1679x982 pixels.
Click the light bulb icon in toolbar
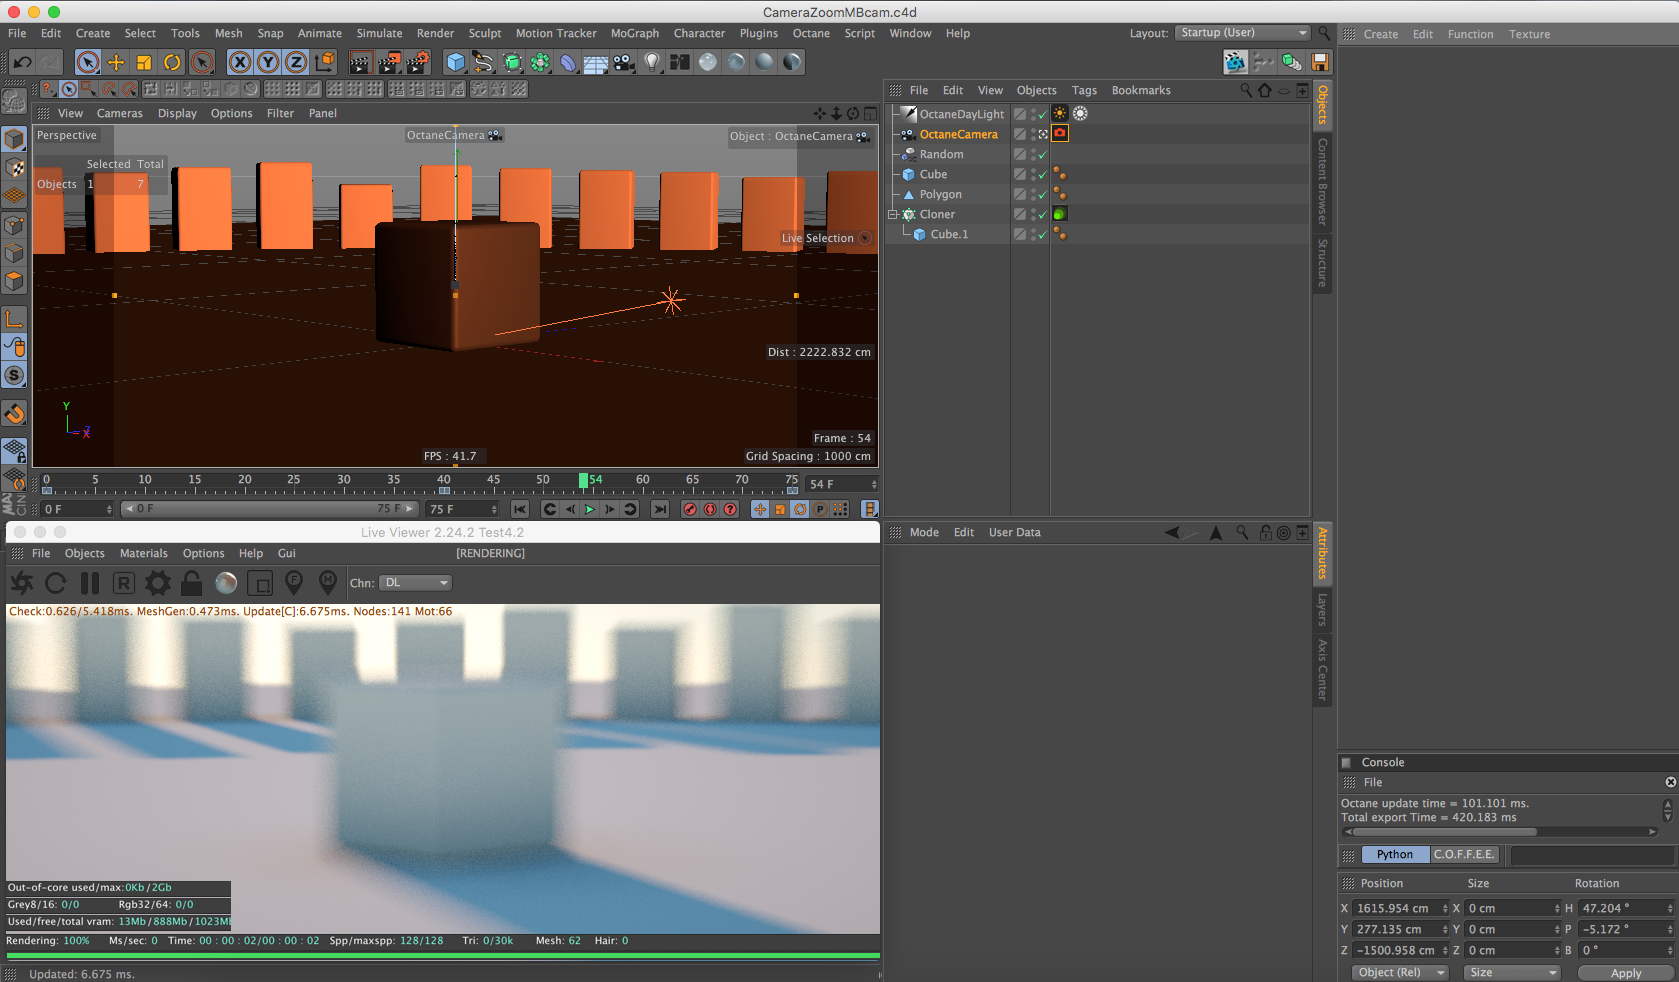click(x=652, y=62)
